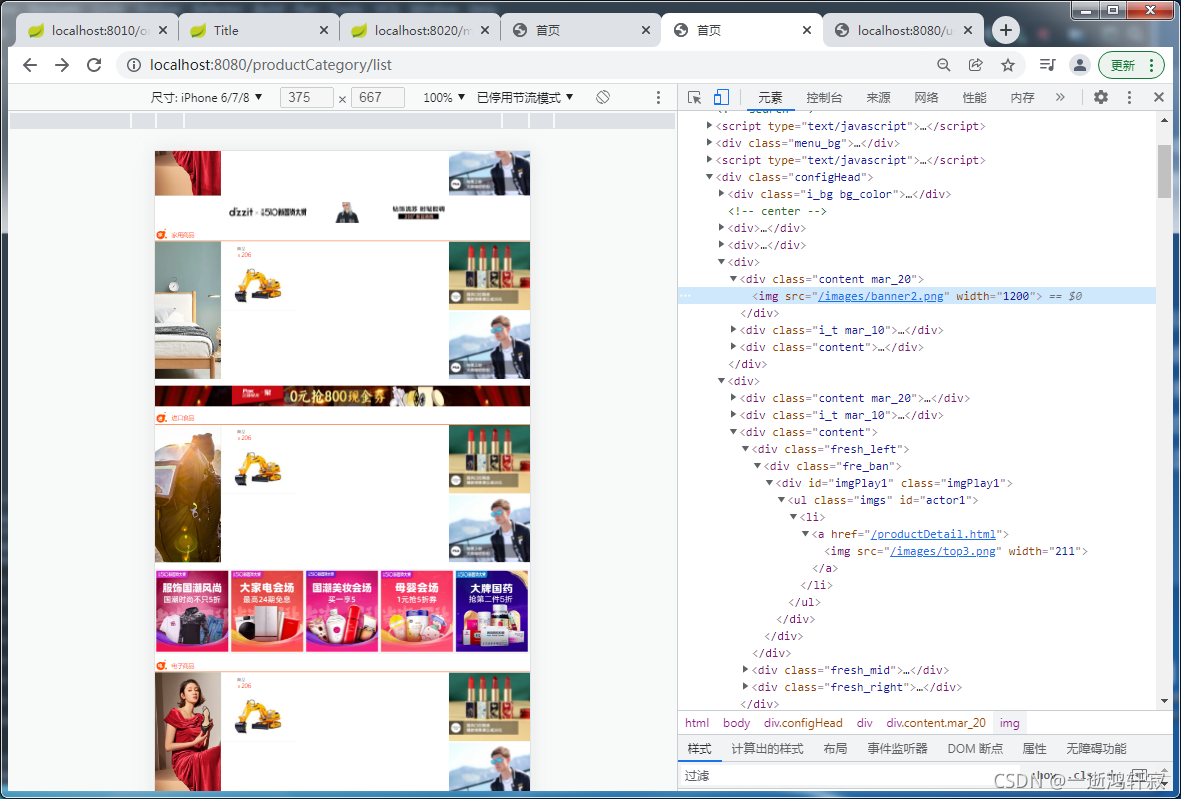This screenshot has height=799, width=1181.
Task: Show more DevTools tabs chevron
Action: coord(1060,97)
